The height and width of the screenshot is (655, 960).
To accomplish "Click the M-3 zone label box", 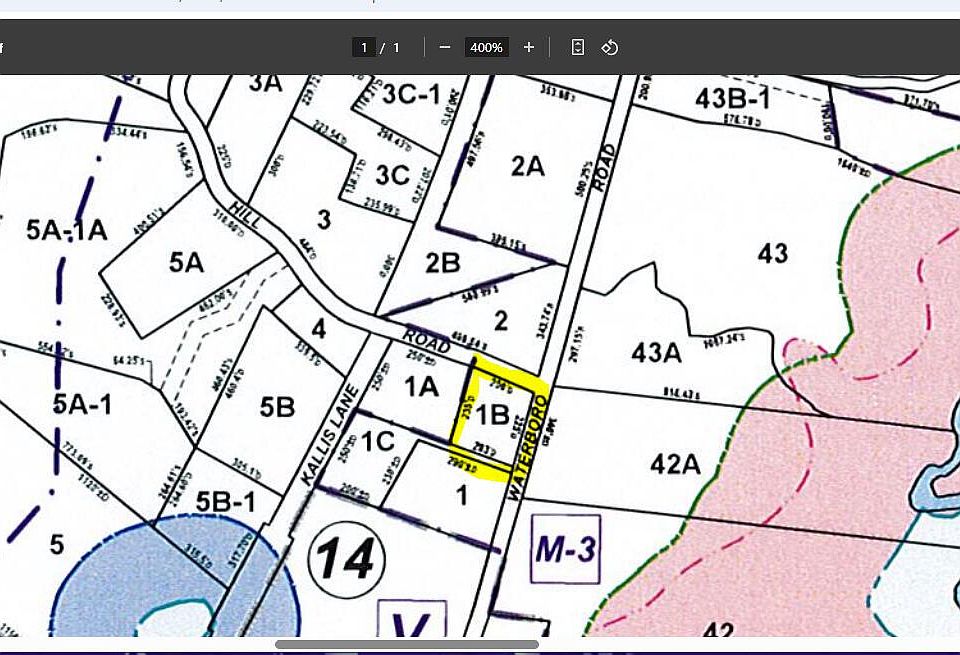I will [x=566, y=548].
